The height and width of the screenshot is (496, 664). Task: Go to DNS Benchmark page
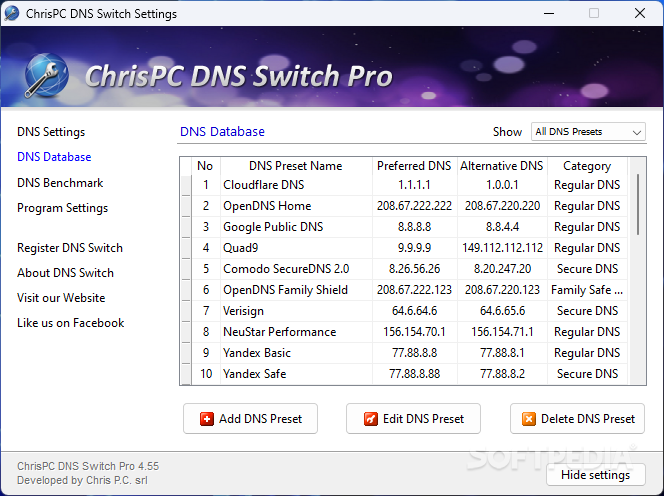click(x=60, y=183)
